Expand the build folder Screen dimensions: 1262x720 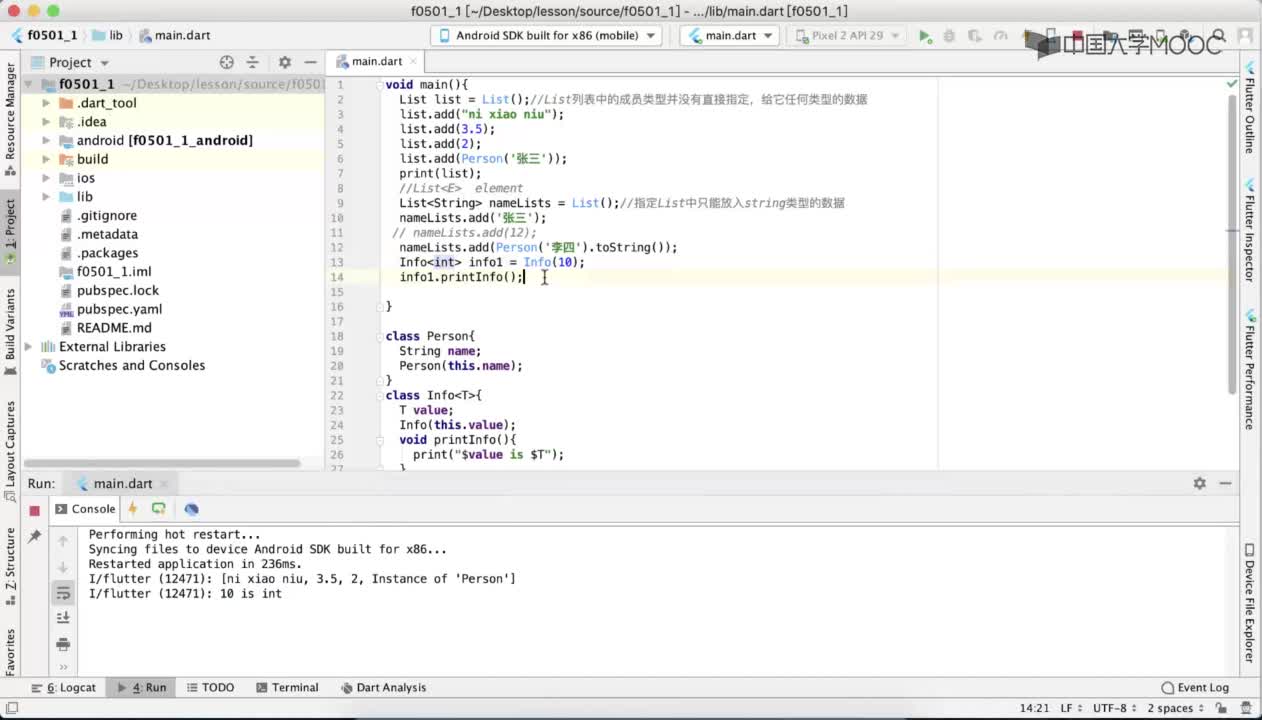pyautogui.click(x=46, y=159)
